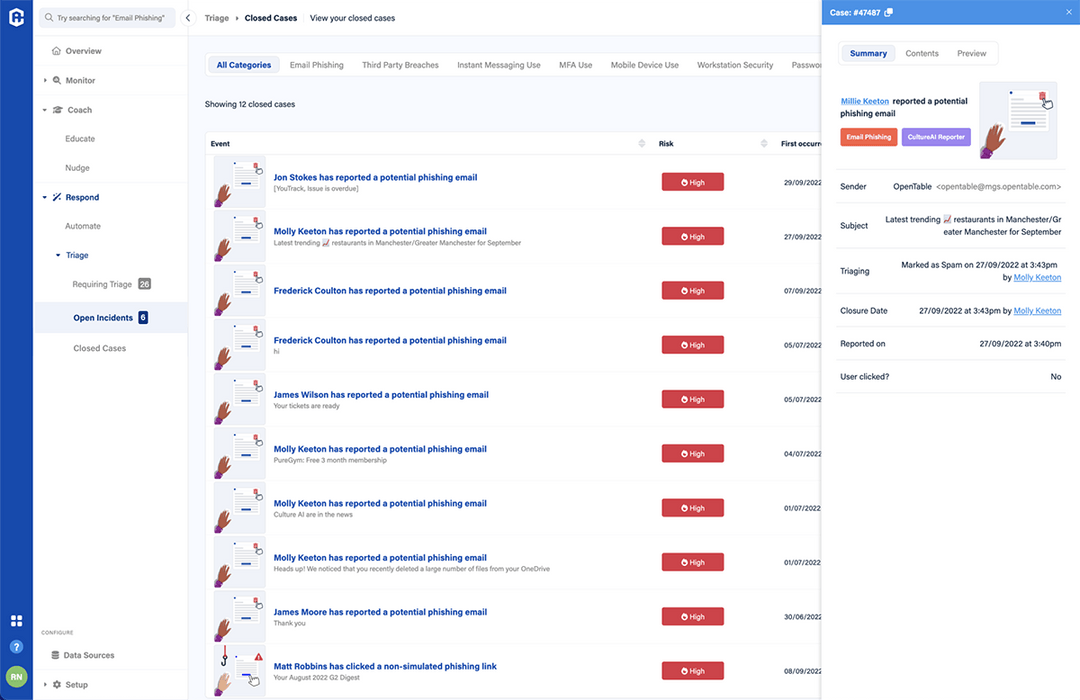
Task: Open the MFA Use category tab
Action: [x=575, y=64]
